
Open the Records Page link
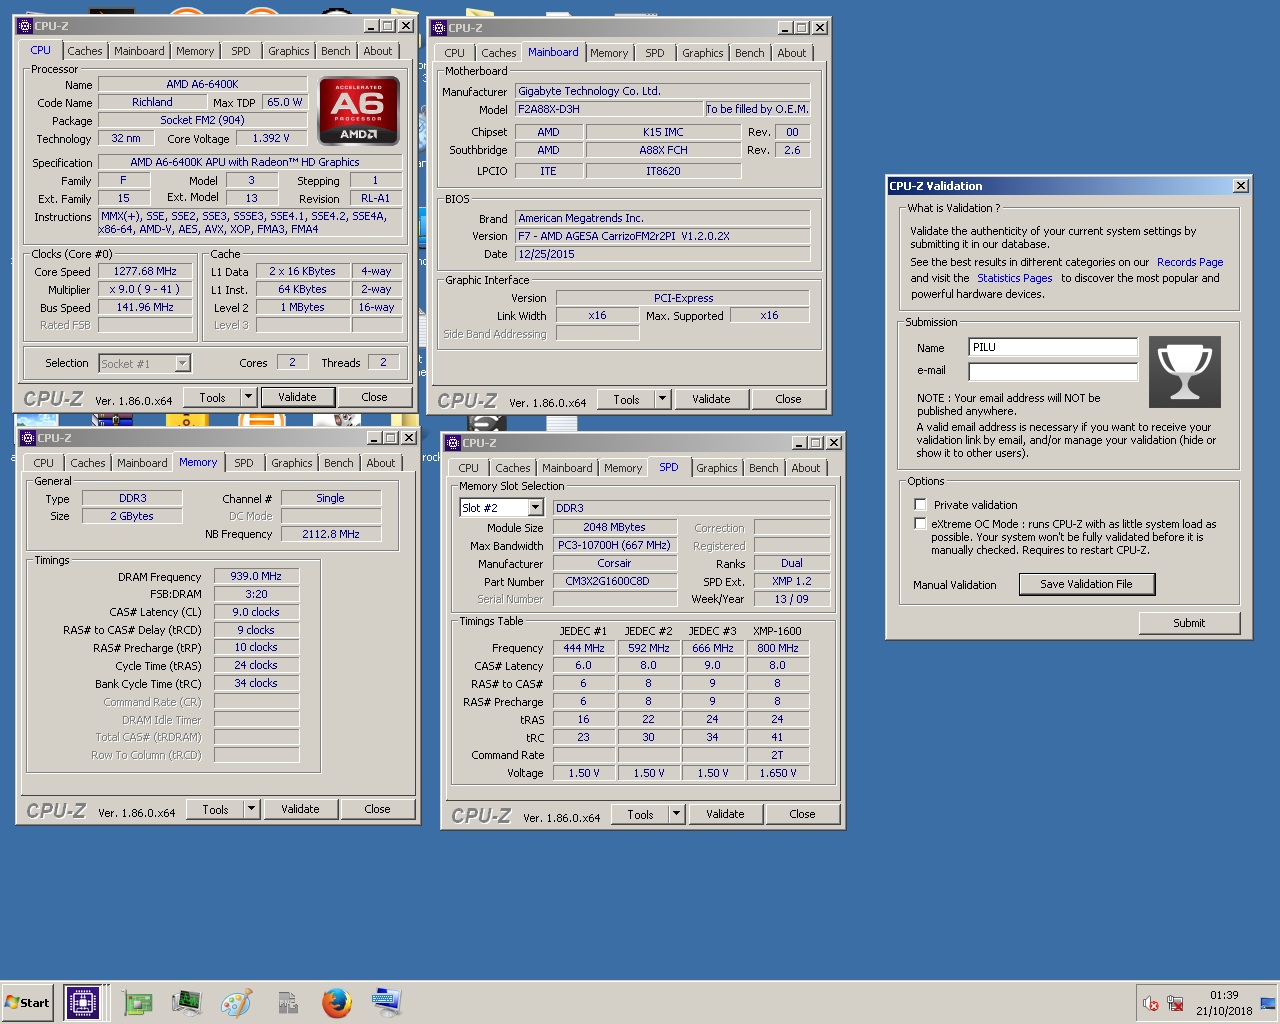(x=1190, y=262)
